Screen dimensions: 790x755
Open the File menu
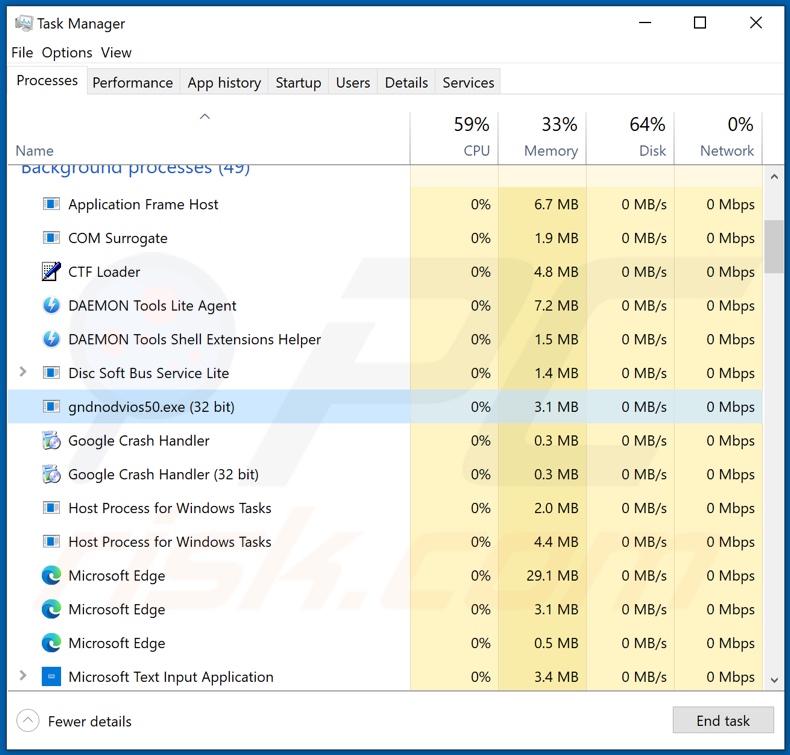(22, 52)
